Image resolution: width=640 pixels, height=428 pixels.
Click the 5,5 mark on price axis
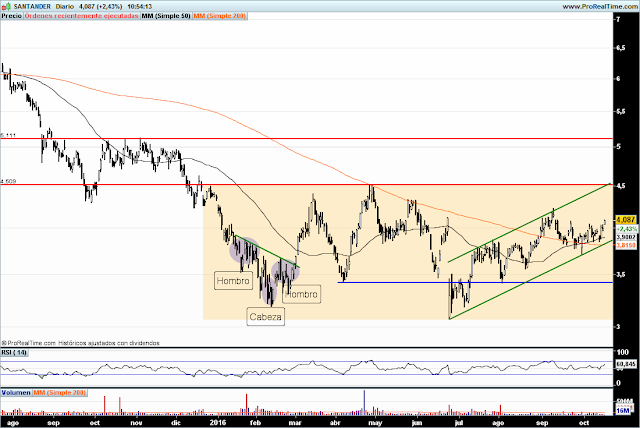click(621, 111)
